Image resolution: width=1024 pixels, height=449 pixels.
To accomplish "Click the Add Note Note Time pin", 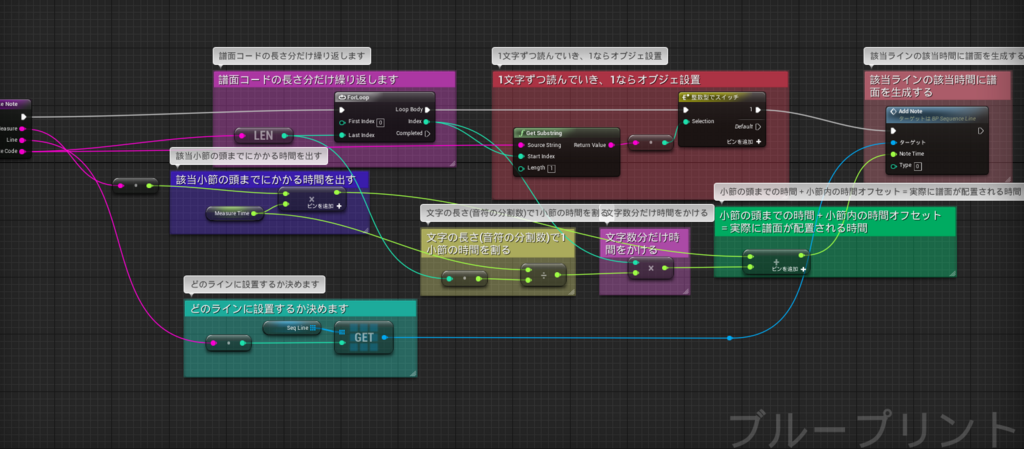I will click(894, 154).
